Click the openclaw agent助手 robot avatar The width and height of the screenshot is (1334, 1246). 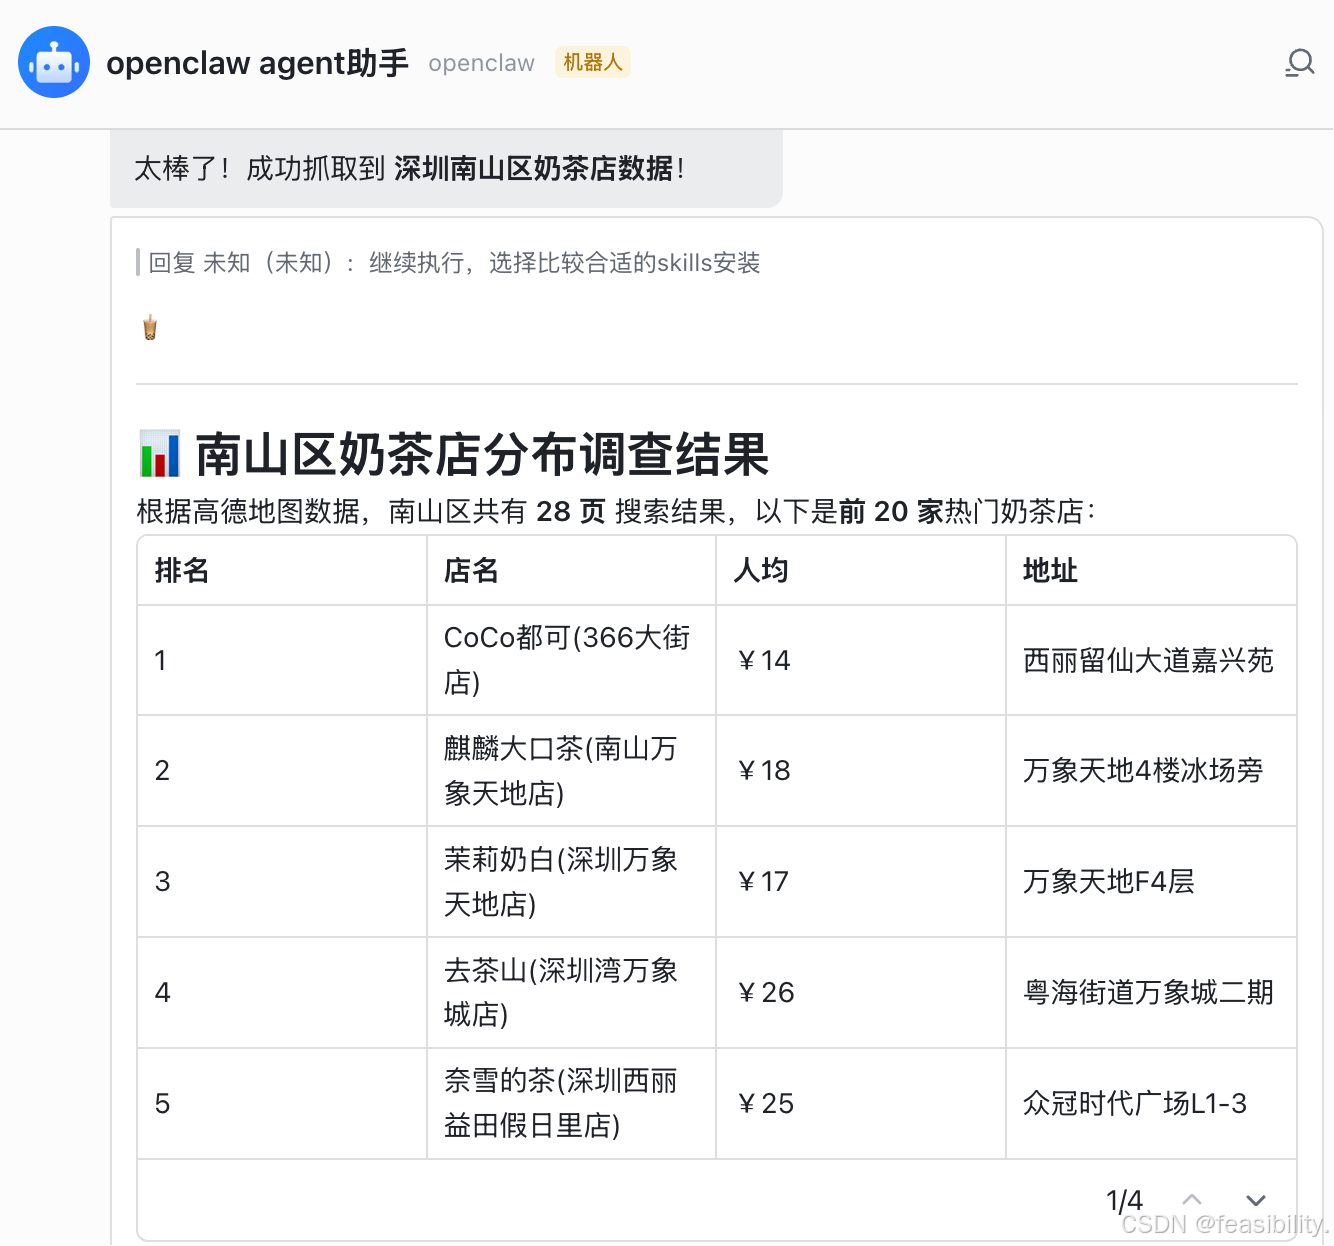54,62
